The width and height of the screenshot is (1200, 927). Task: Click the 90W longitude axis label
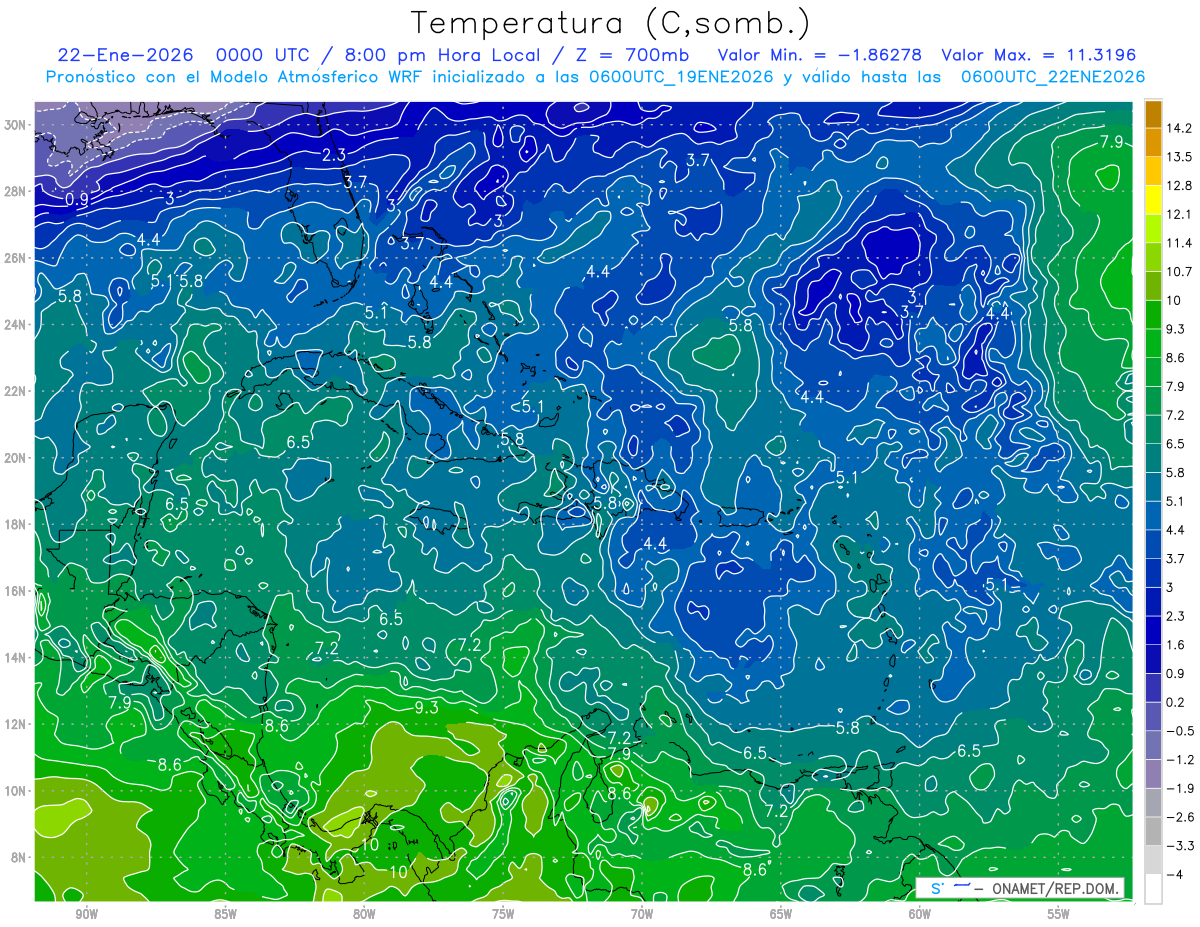pyautogui.click(x=86, y=914)
